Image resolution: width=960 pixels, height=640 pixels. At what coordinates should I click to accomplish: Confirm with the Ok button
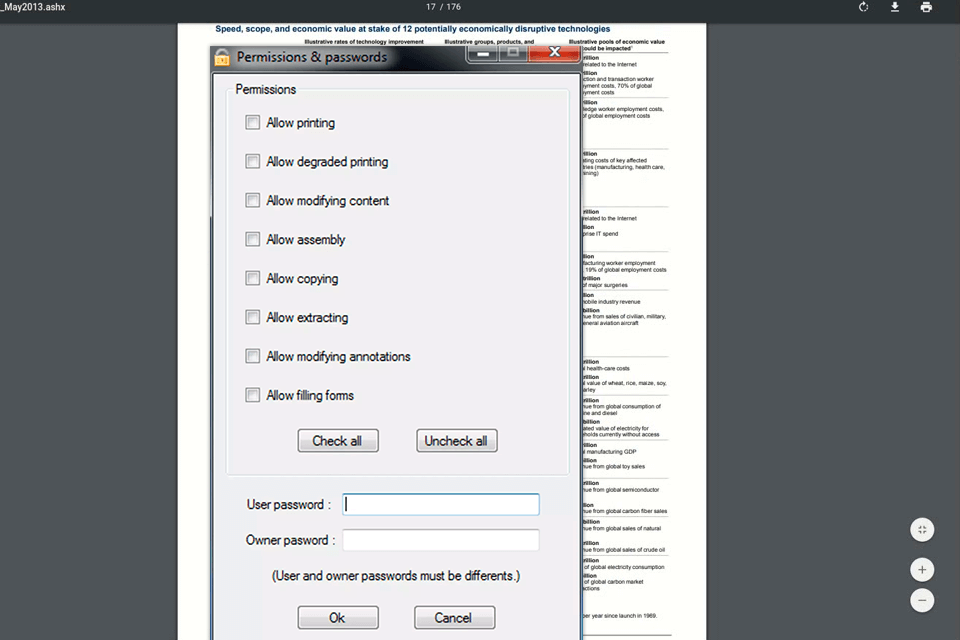coord(338,617)
